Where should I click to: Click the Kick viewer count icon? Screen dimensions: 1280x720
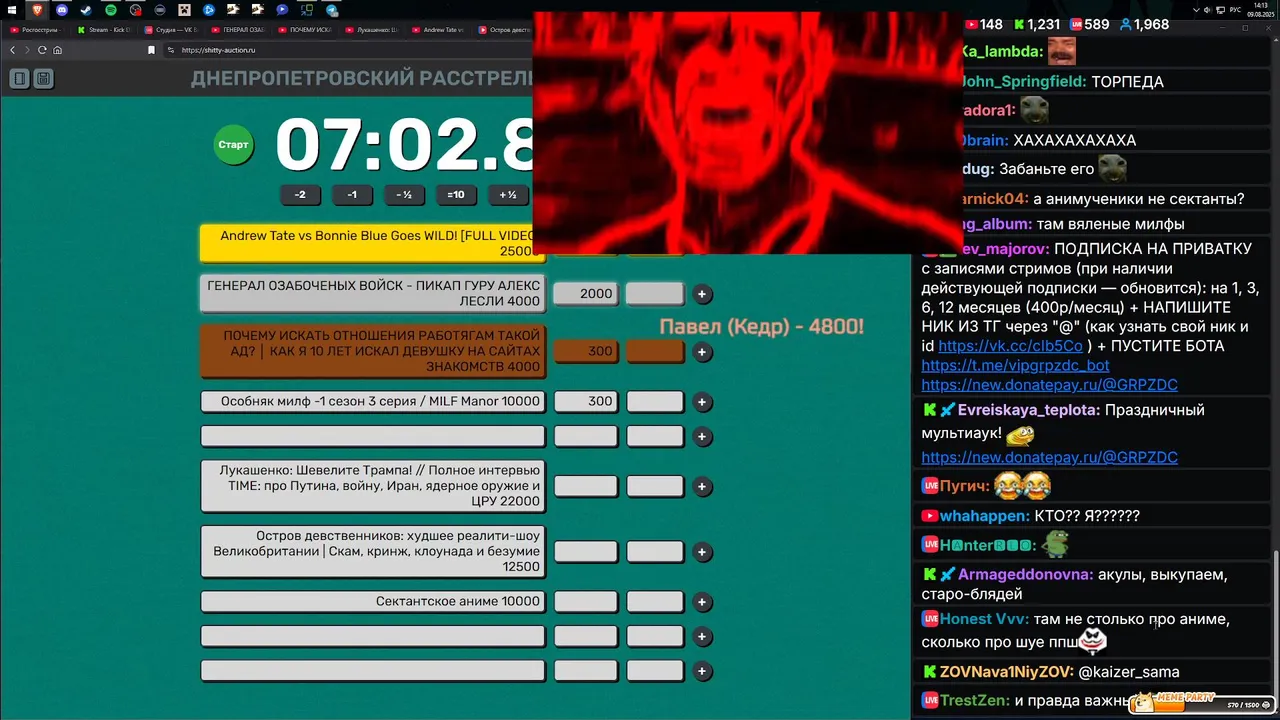[1019, 24]
